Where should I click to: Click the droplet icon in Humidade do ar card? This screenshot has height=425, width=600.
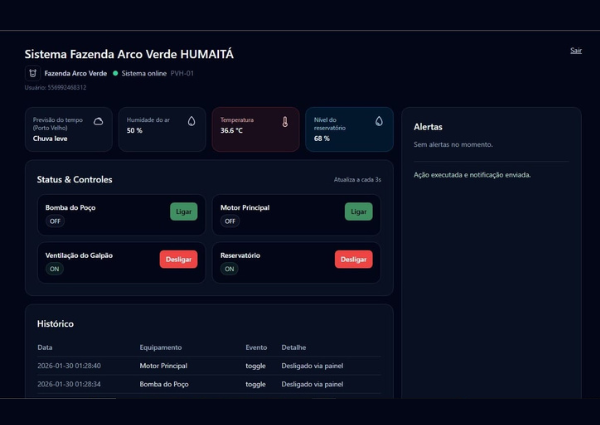[x=192, y=121]
